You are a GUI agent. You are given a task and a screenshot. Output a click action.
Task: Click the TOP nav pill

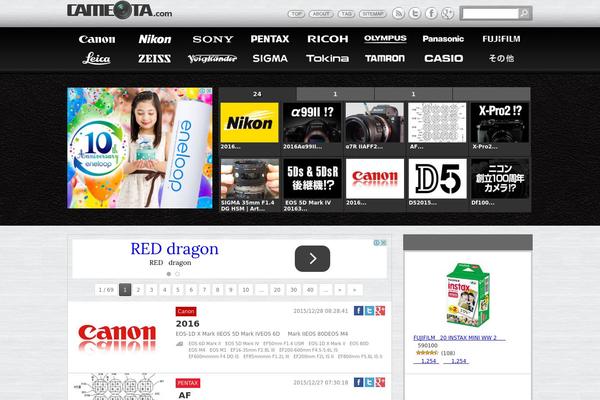[x=296, y=14]
